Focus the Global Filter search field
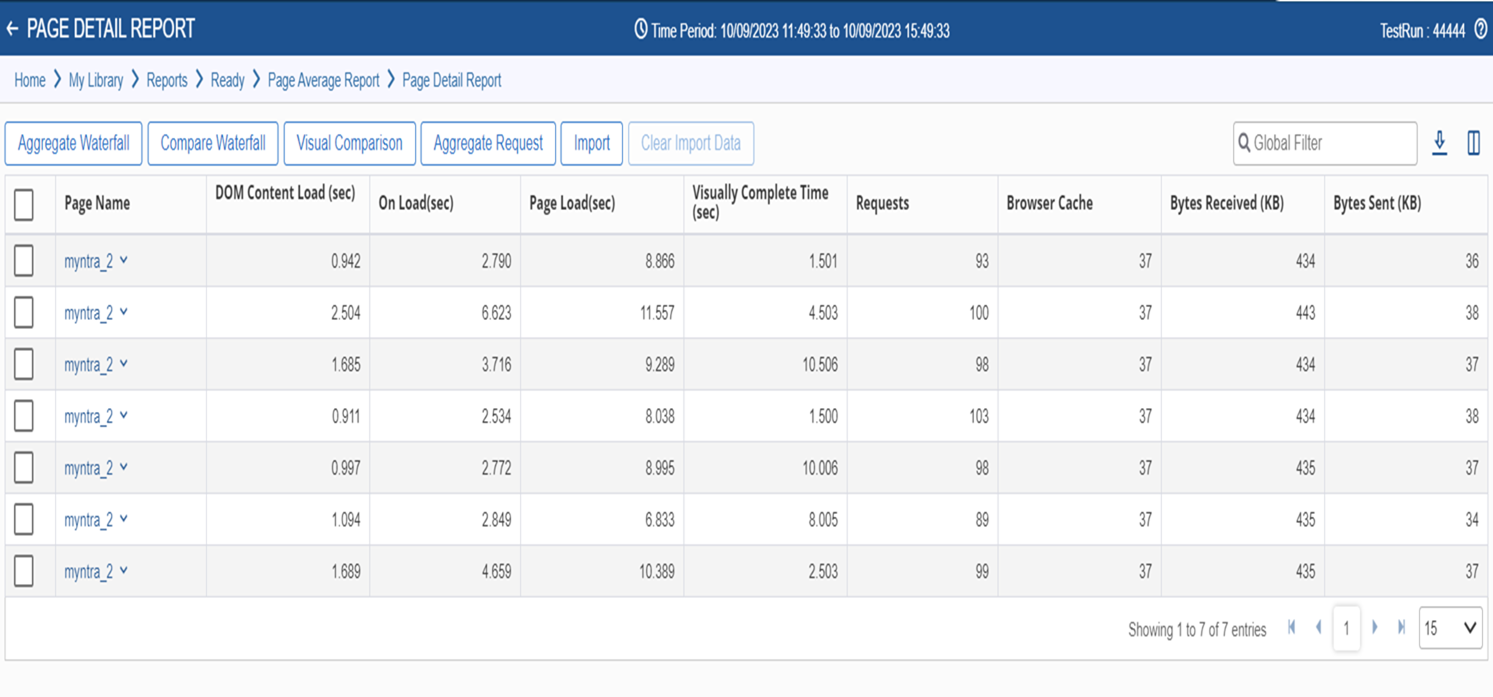 (x=1325, y=143)
